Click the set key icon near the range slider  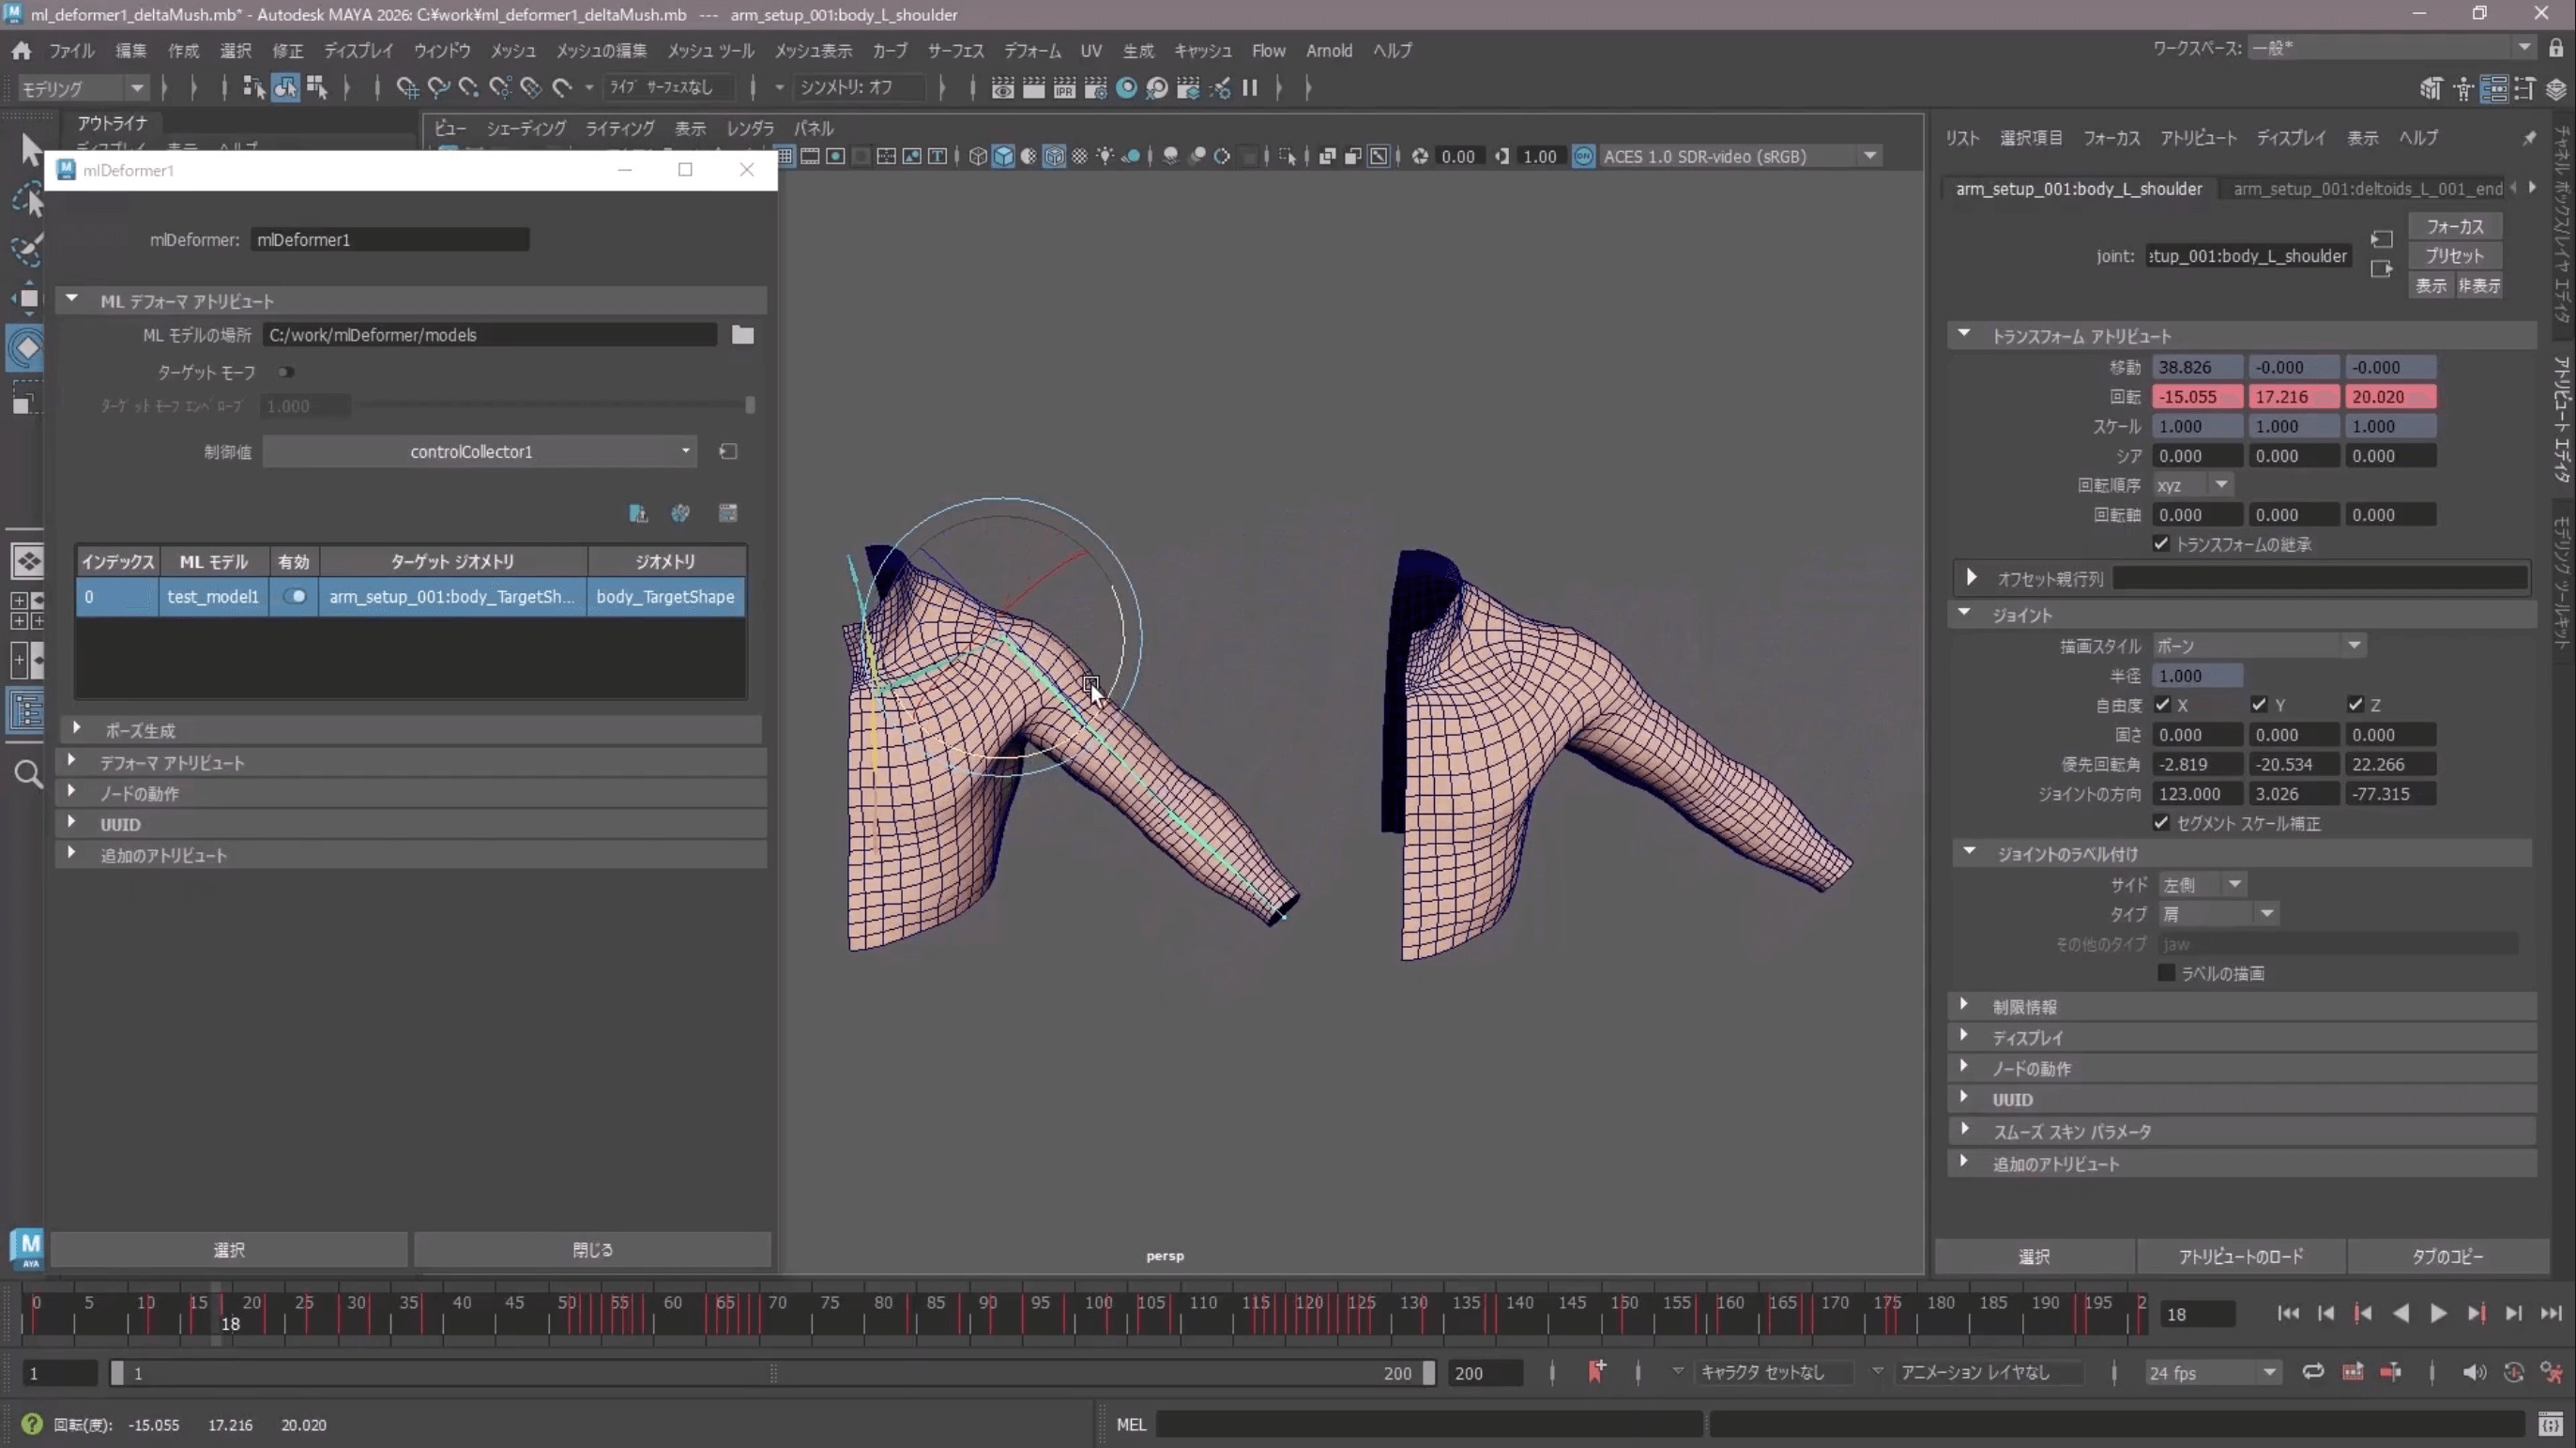[1597, 1371]
